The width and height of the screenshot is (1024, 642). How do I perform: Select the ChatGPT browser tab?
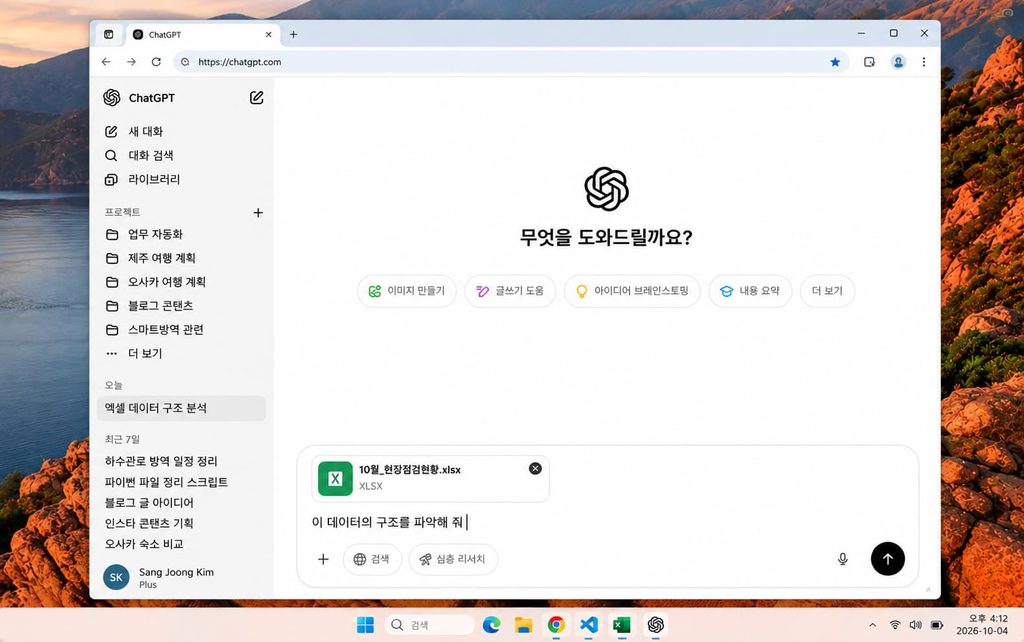click(x=202, y=35)
